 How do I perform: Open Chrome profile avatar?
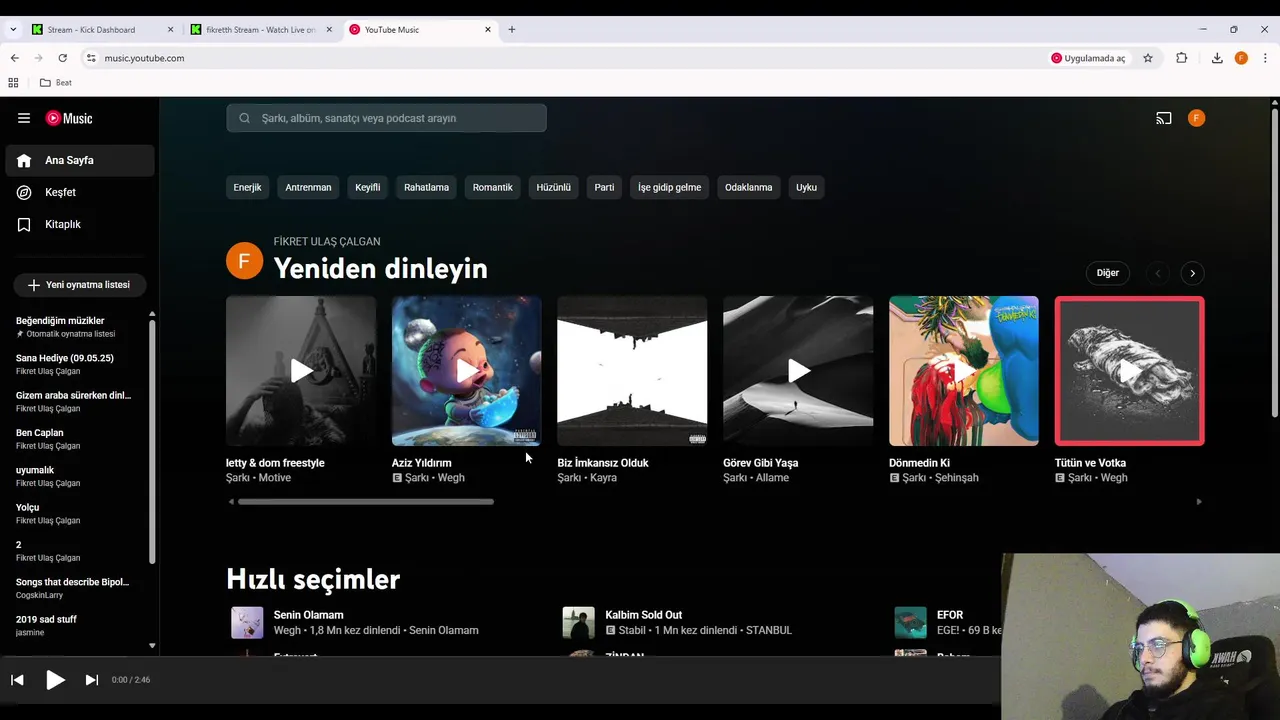1241,58
